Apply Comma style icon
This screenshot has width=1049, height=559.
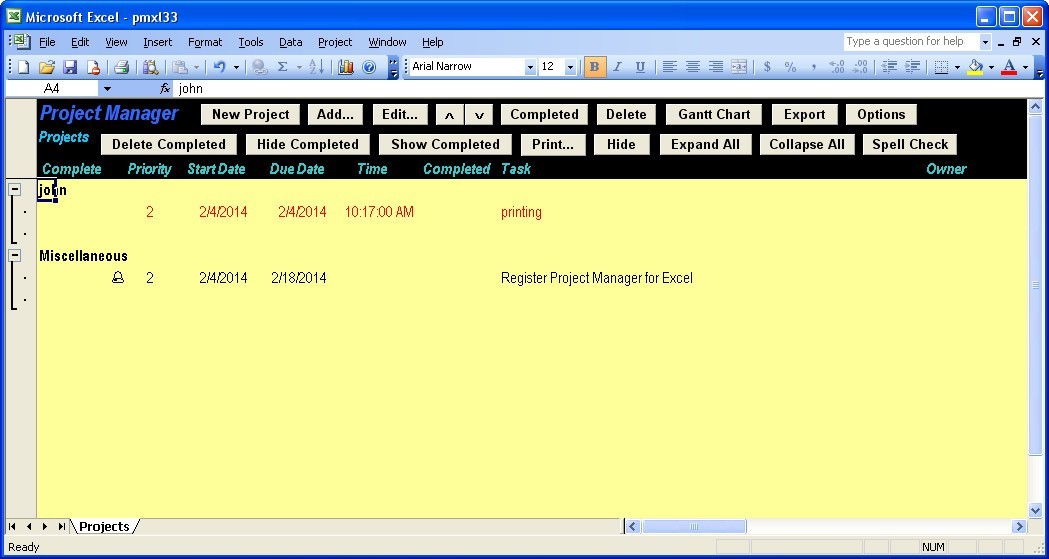[814, 67]
